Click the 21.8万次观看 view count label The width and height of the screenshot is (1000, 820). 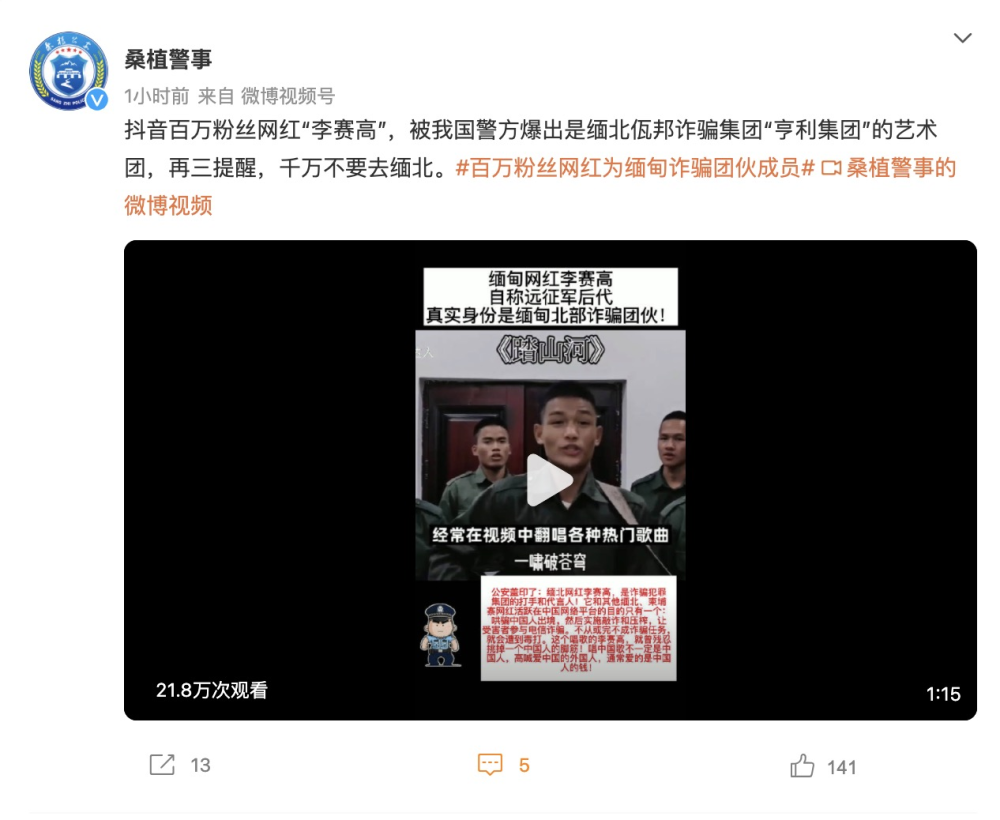pyautogui.click(x=212, y=691)
